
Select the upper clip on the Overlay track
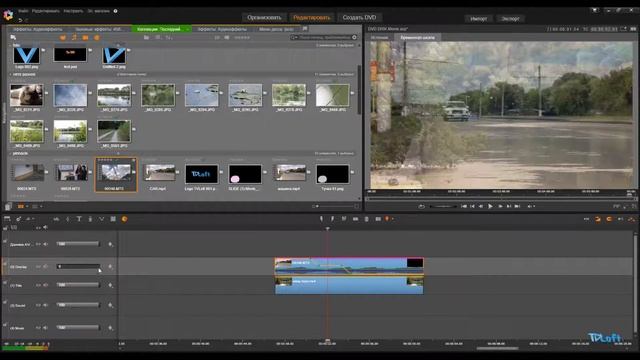[x=349, y=266]
